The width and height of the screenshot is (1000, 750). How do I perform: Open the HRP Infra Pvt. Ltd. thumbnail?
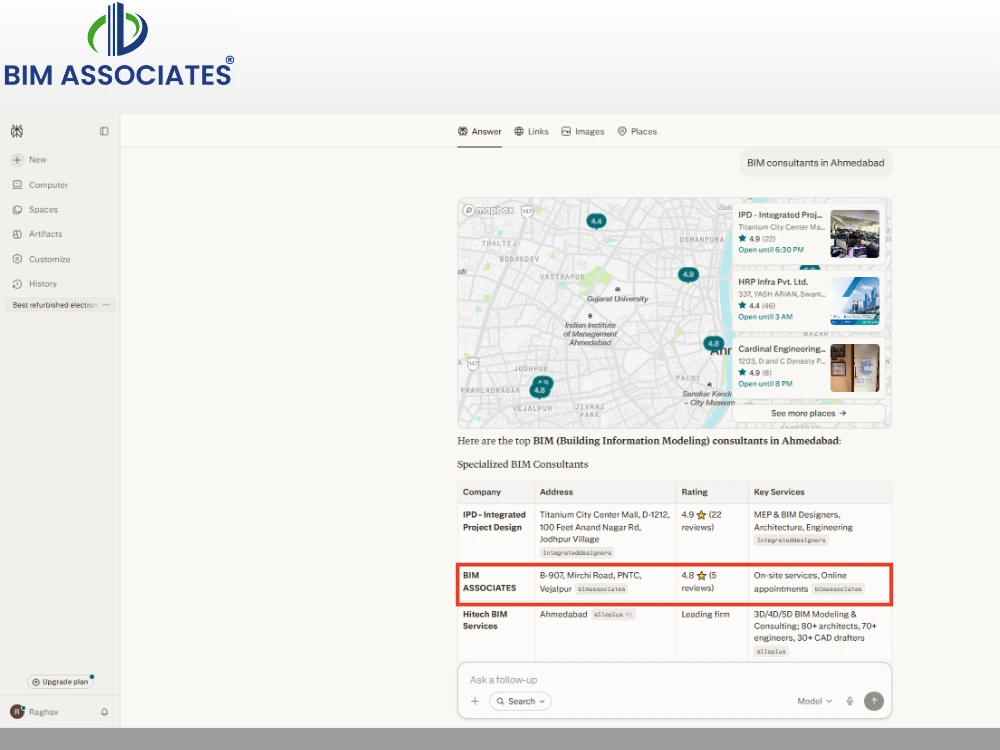(855, 300)
